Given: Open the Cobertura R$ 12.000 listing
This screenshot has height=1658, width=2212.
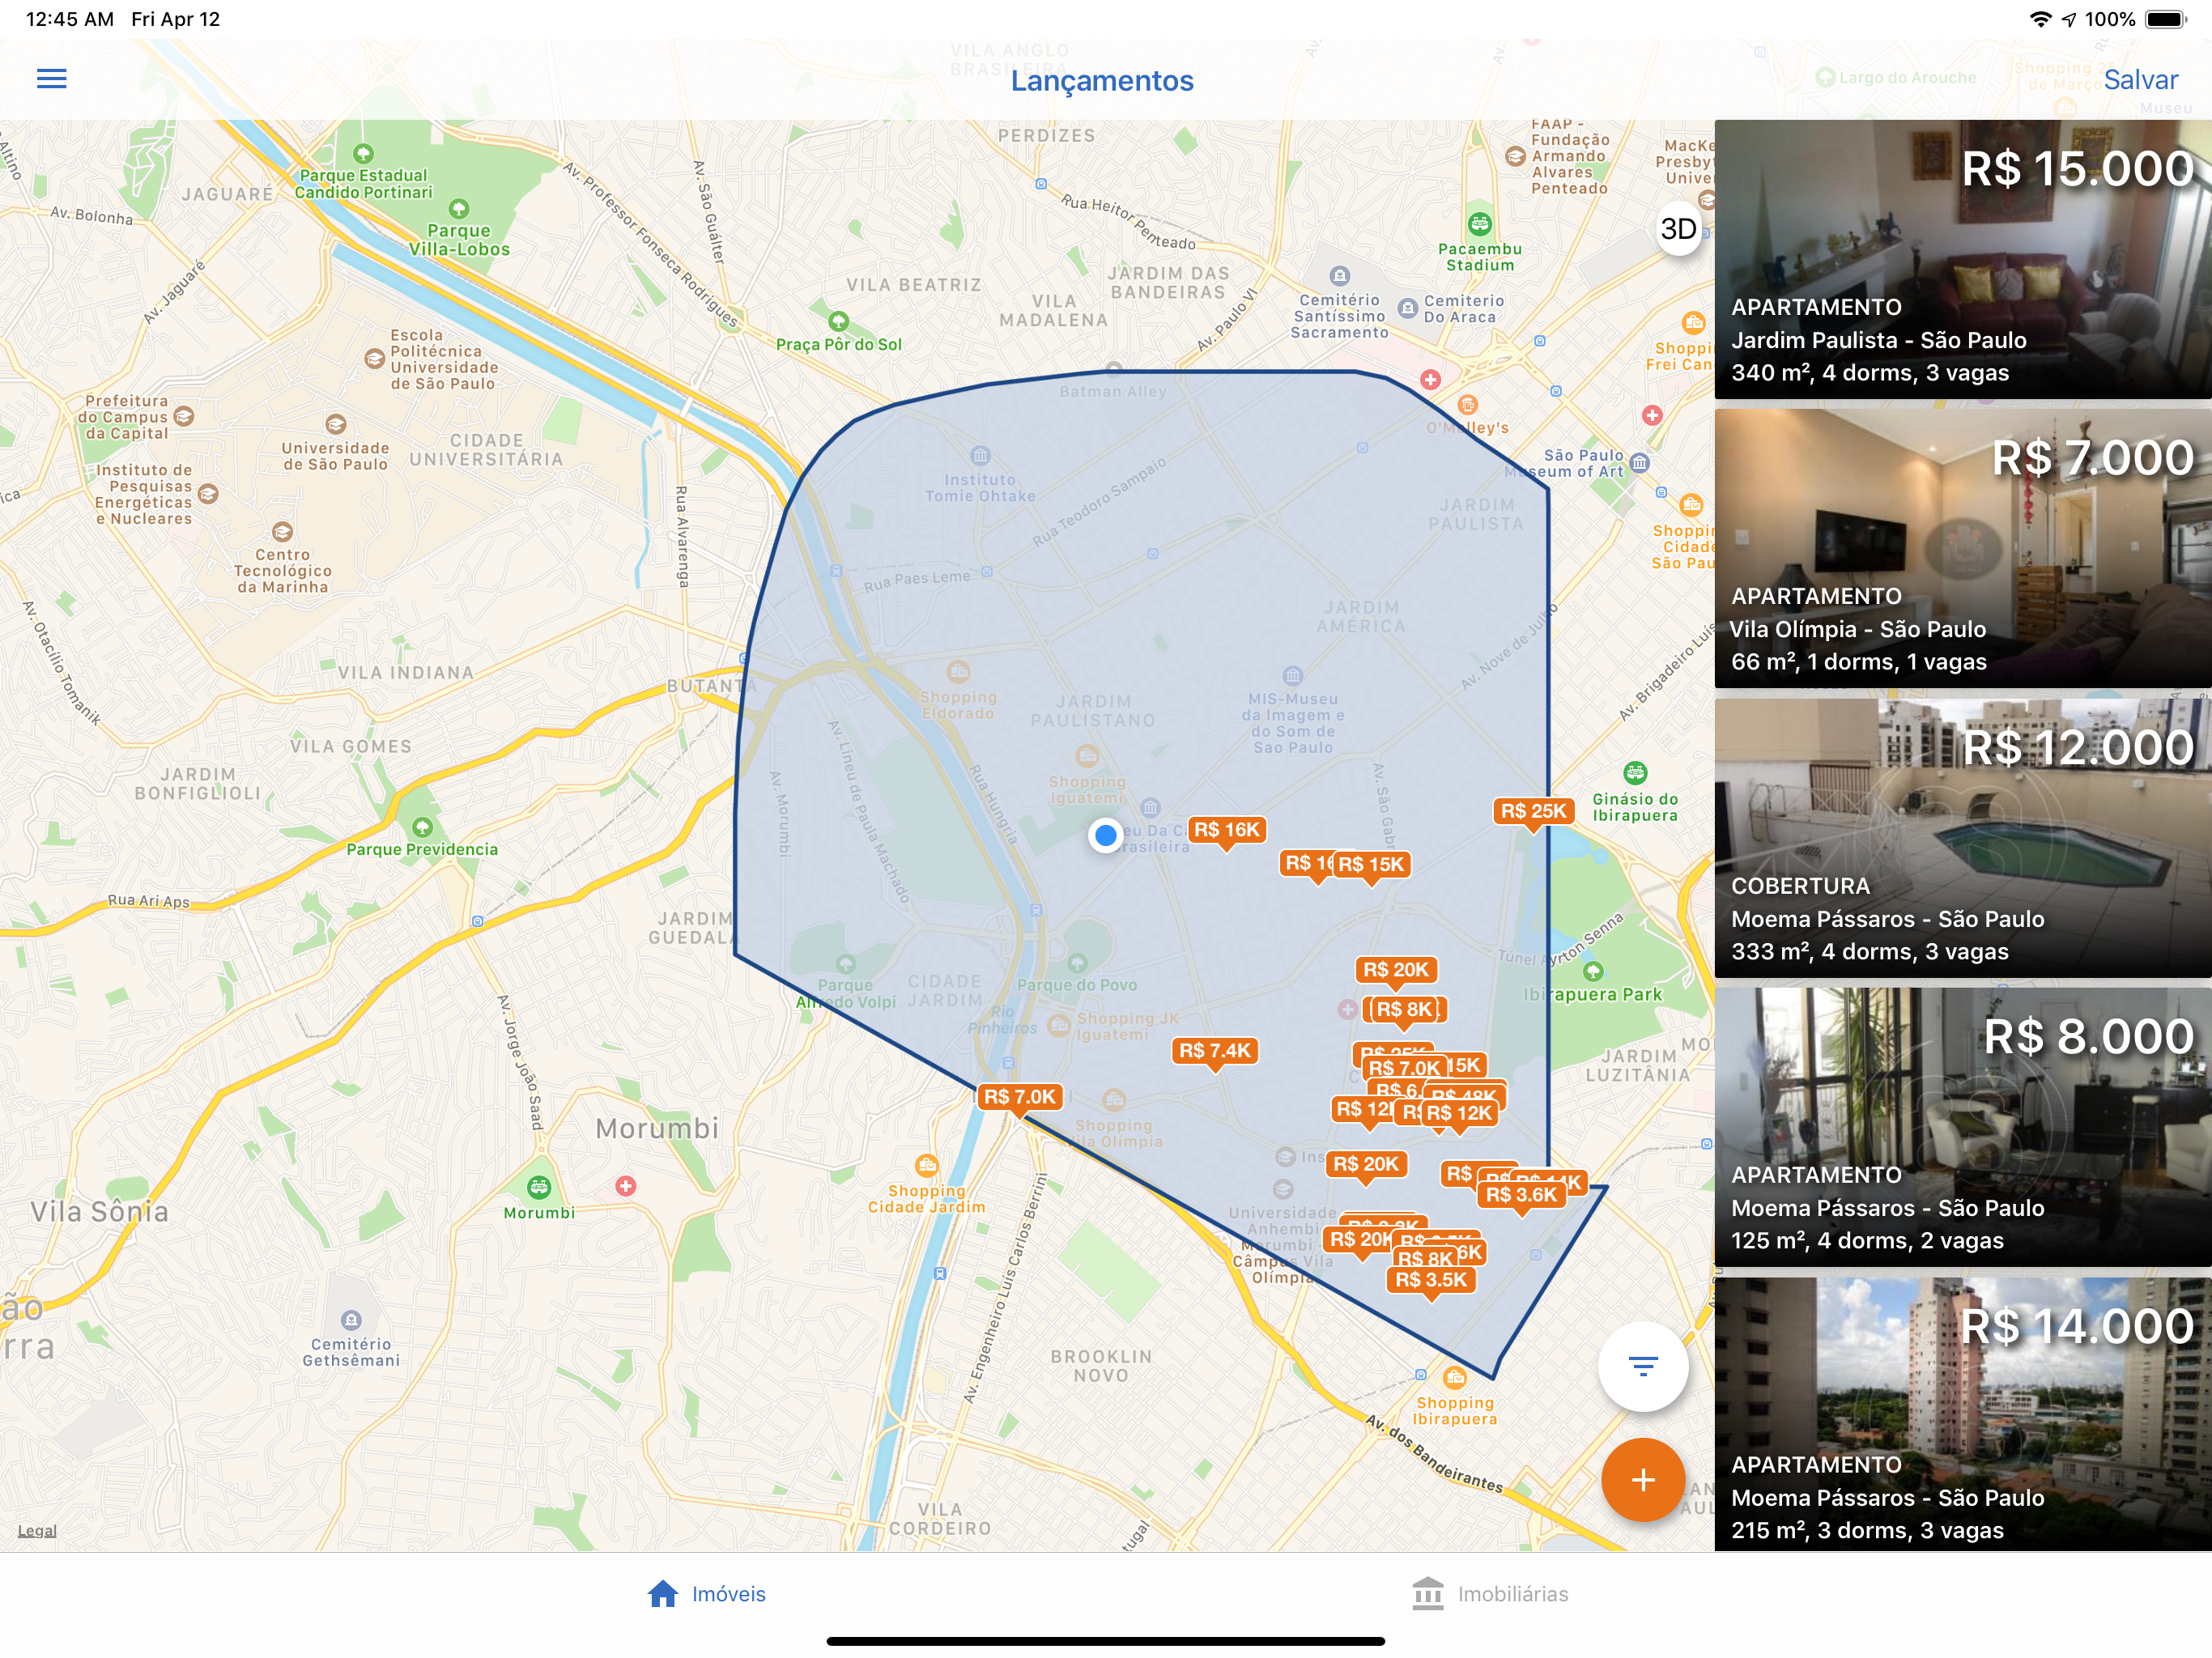Looking at the screenshot, I should (1962, 838).
